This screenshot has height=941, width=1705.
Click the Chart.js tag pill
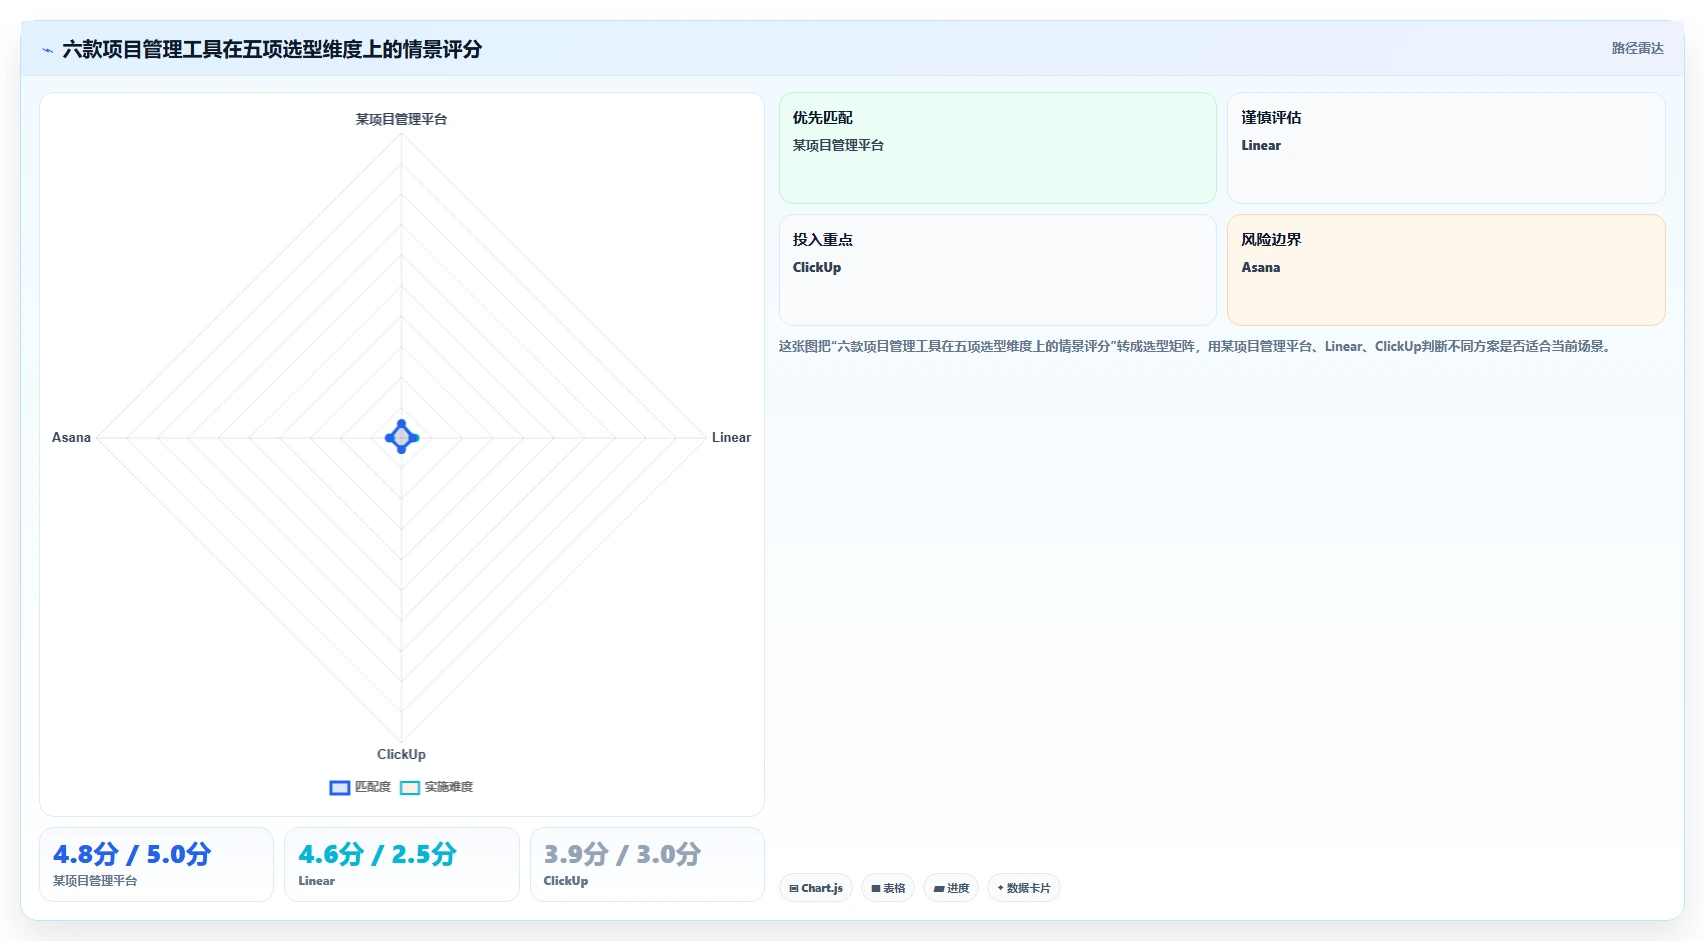coord(816,888)
